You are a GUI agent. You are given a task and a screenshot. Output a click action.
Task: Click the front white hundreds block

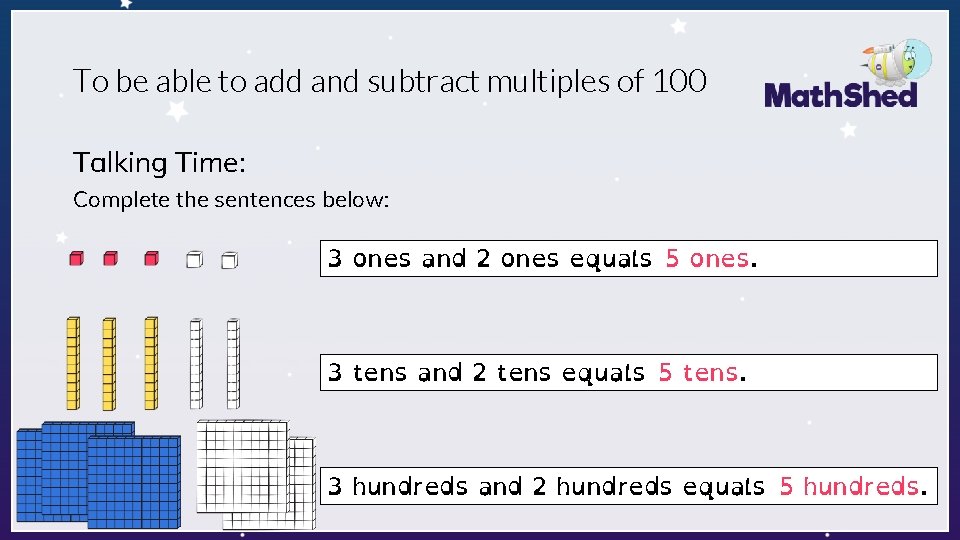pos(242,467)
